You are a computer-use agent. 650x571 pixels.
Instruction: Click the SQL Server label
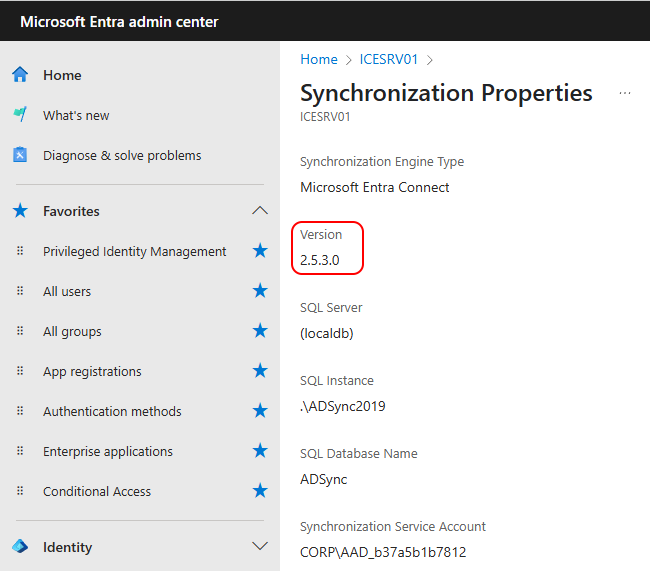tap(331, 307)
